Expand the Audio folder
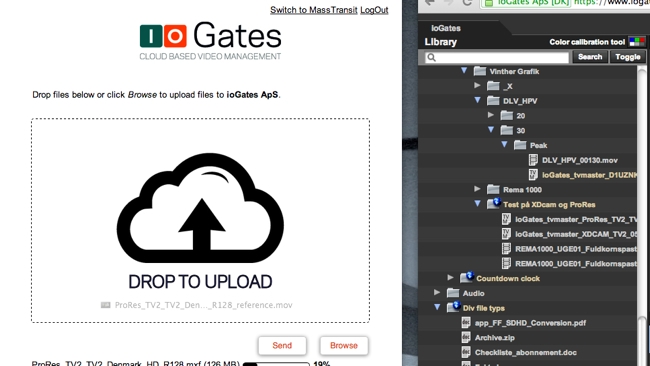Image resolution: width=650 pixels, height=366 pixels. [x=437, y=293]
